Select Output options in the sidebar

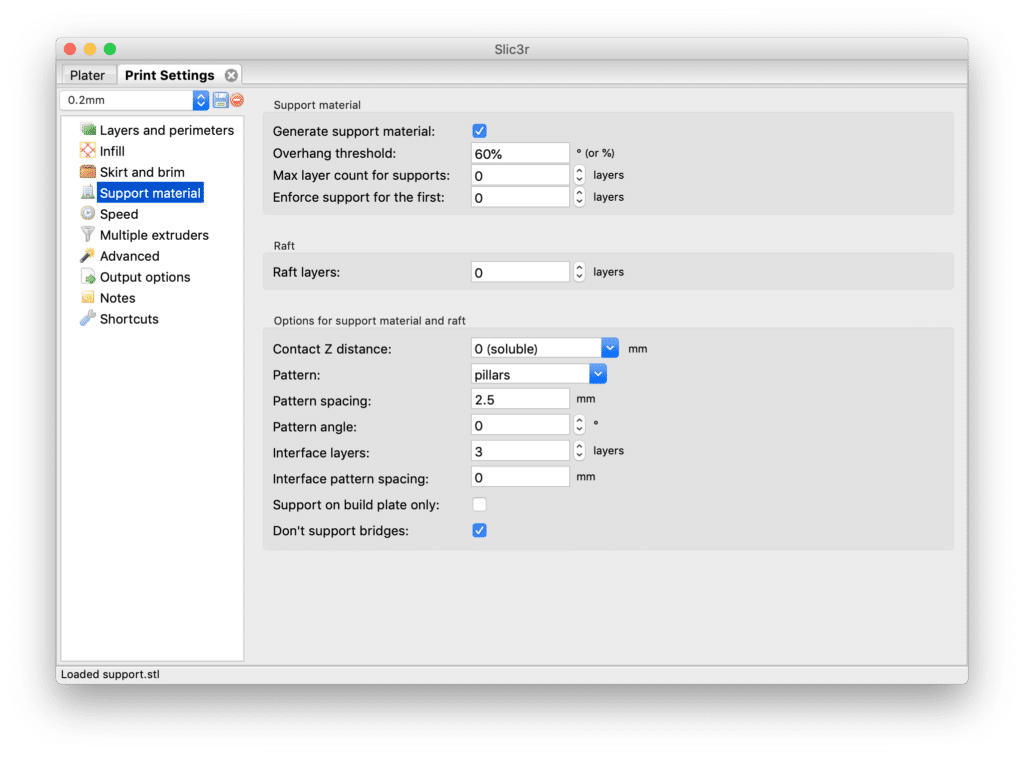pos(144,277)
